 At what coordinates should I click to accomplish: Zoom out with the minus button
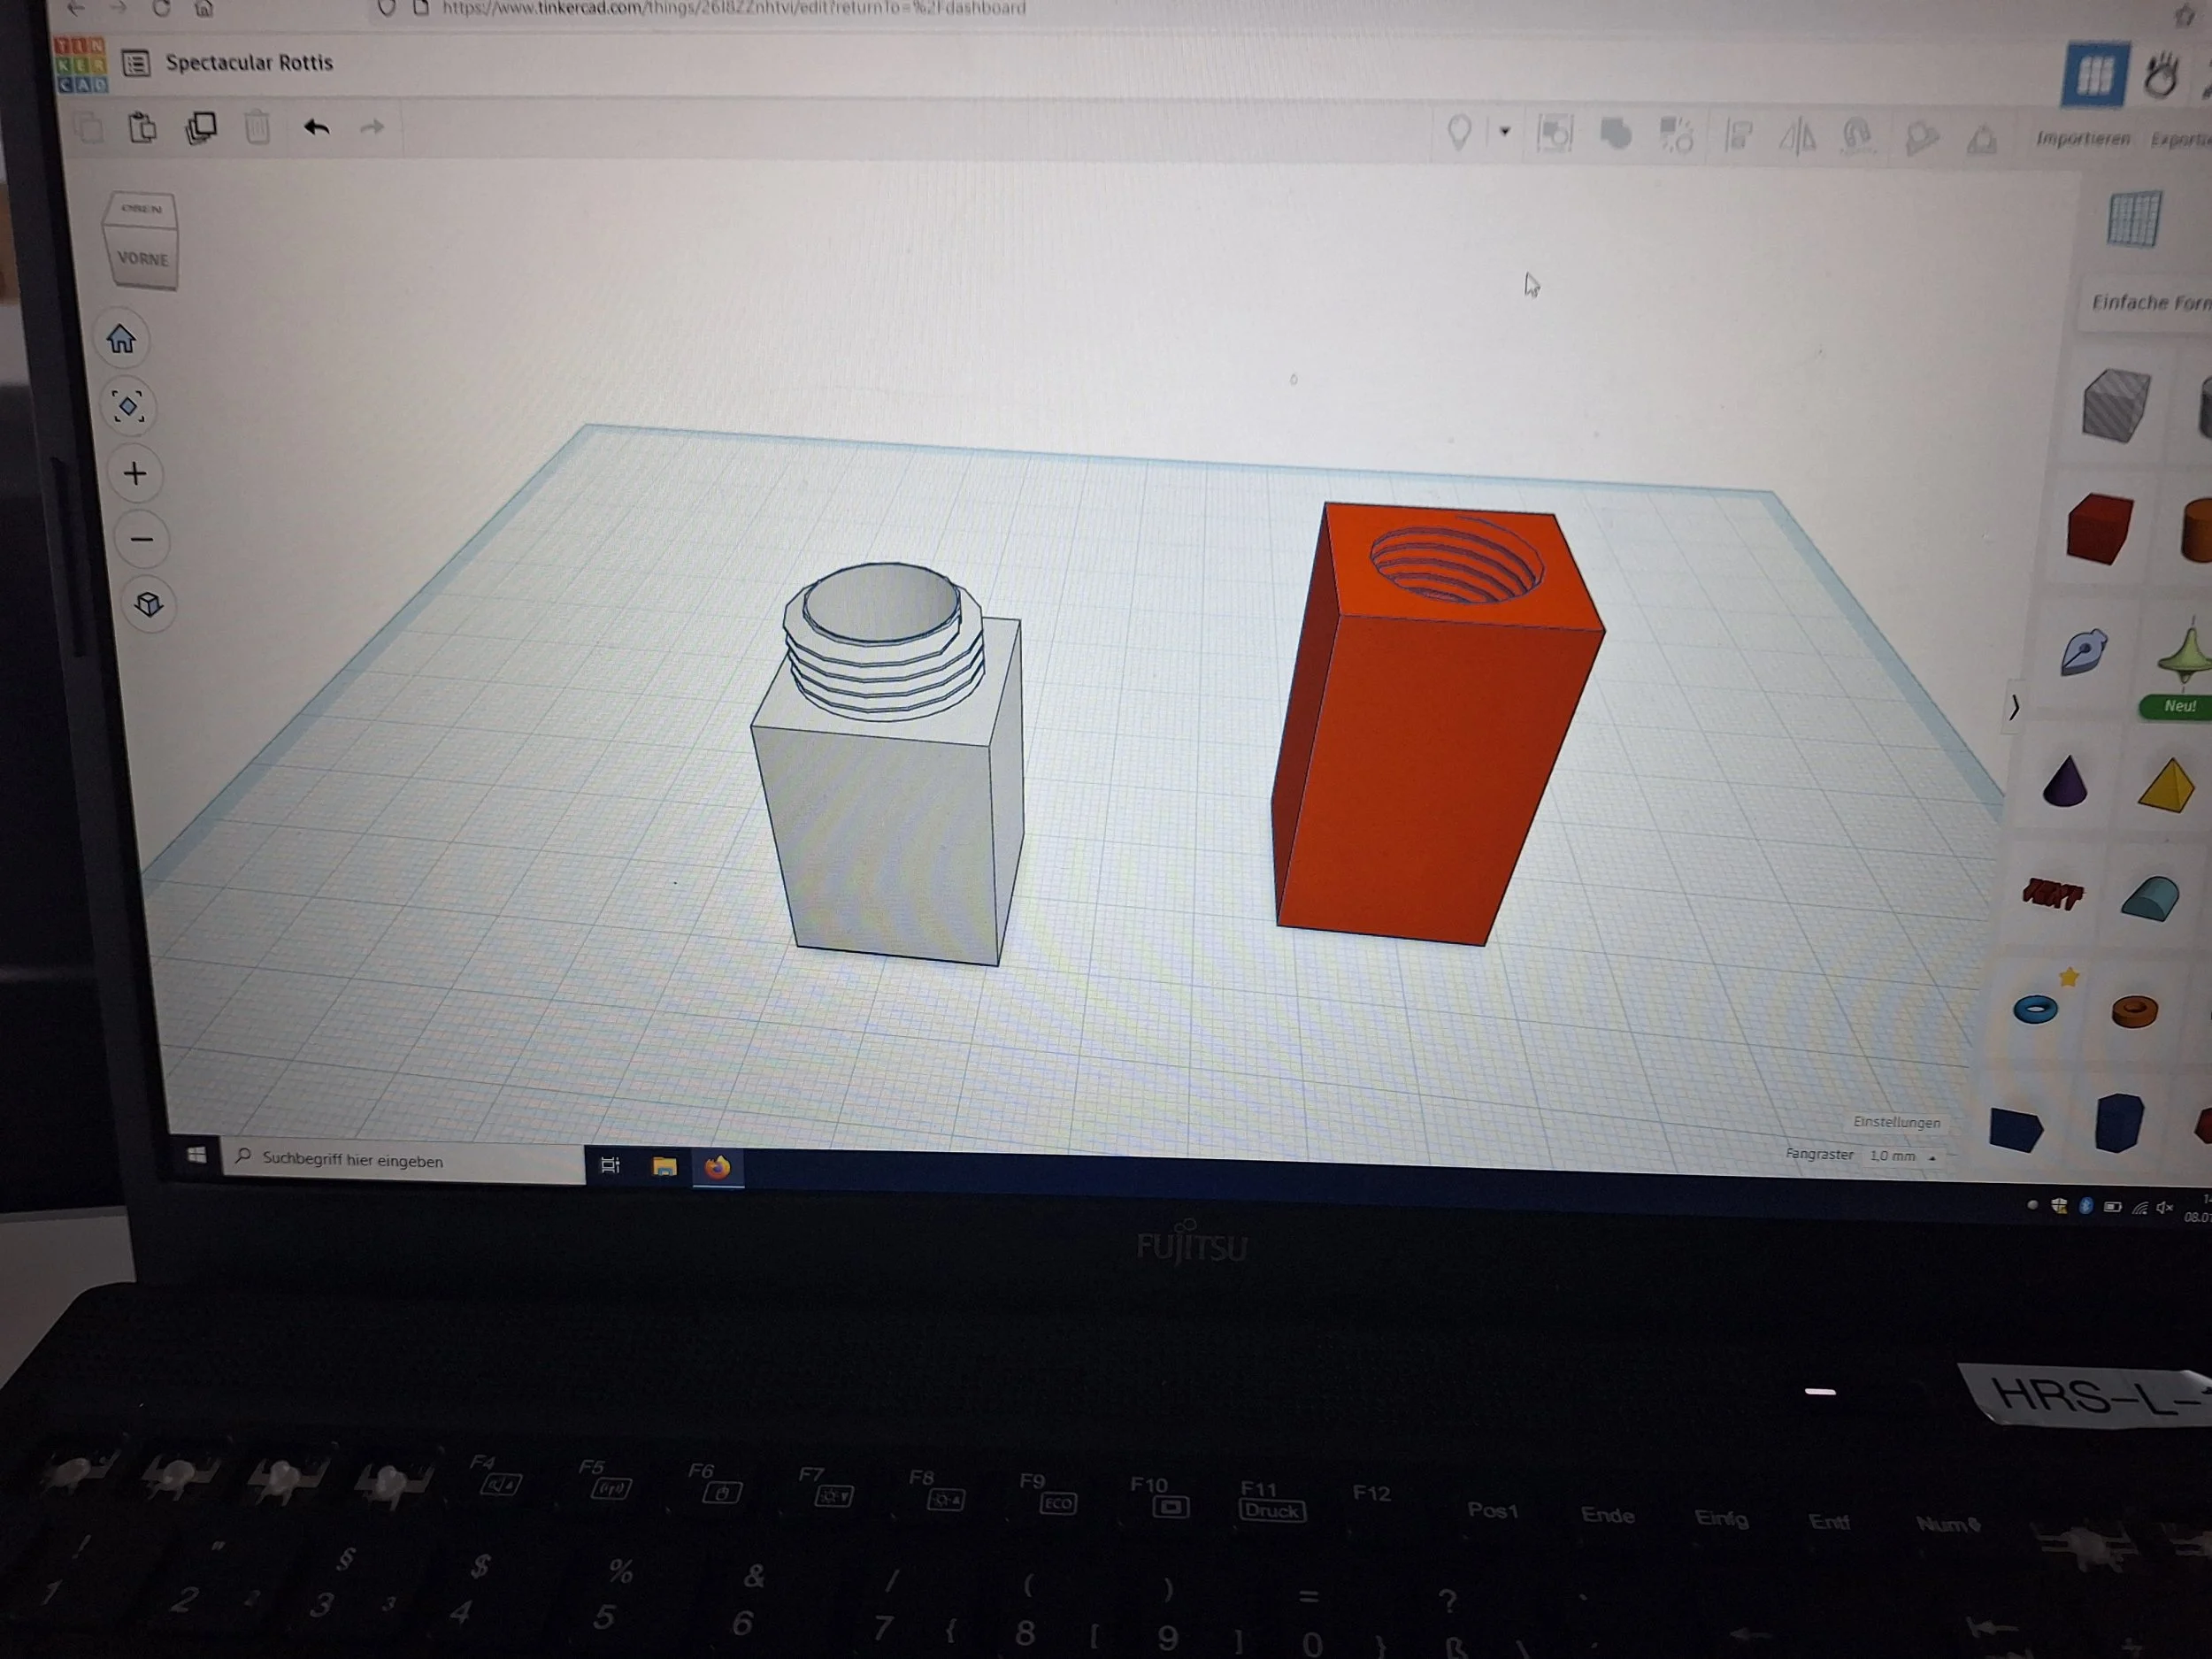point(141,540)
